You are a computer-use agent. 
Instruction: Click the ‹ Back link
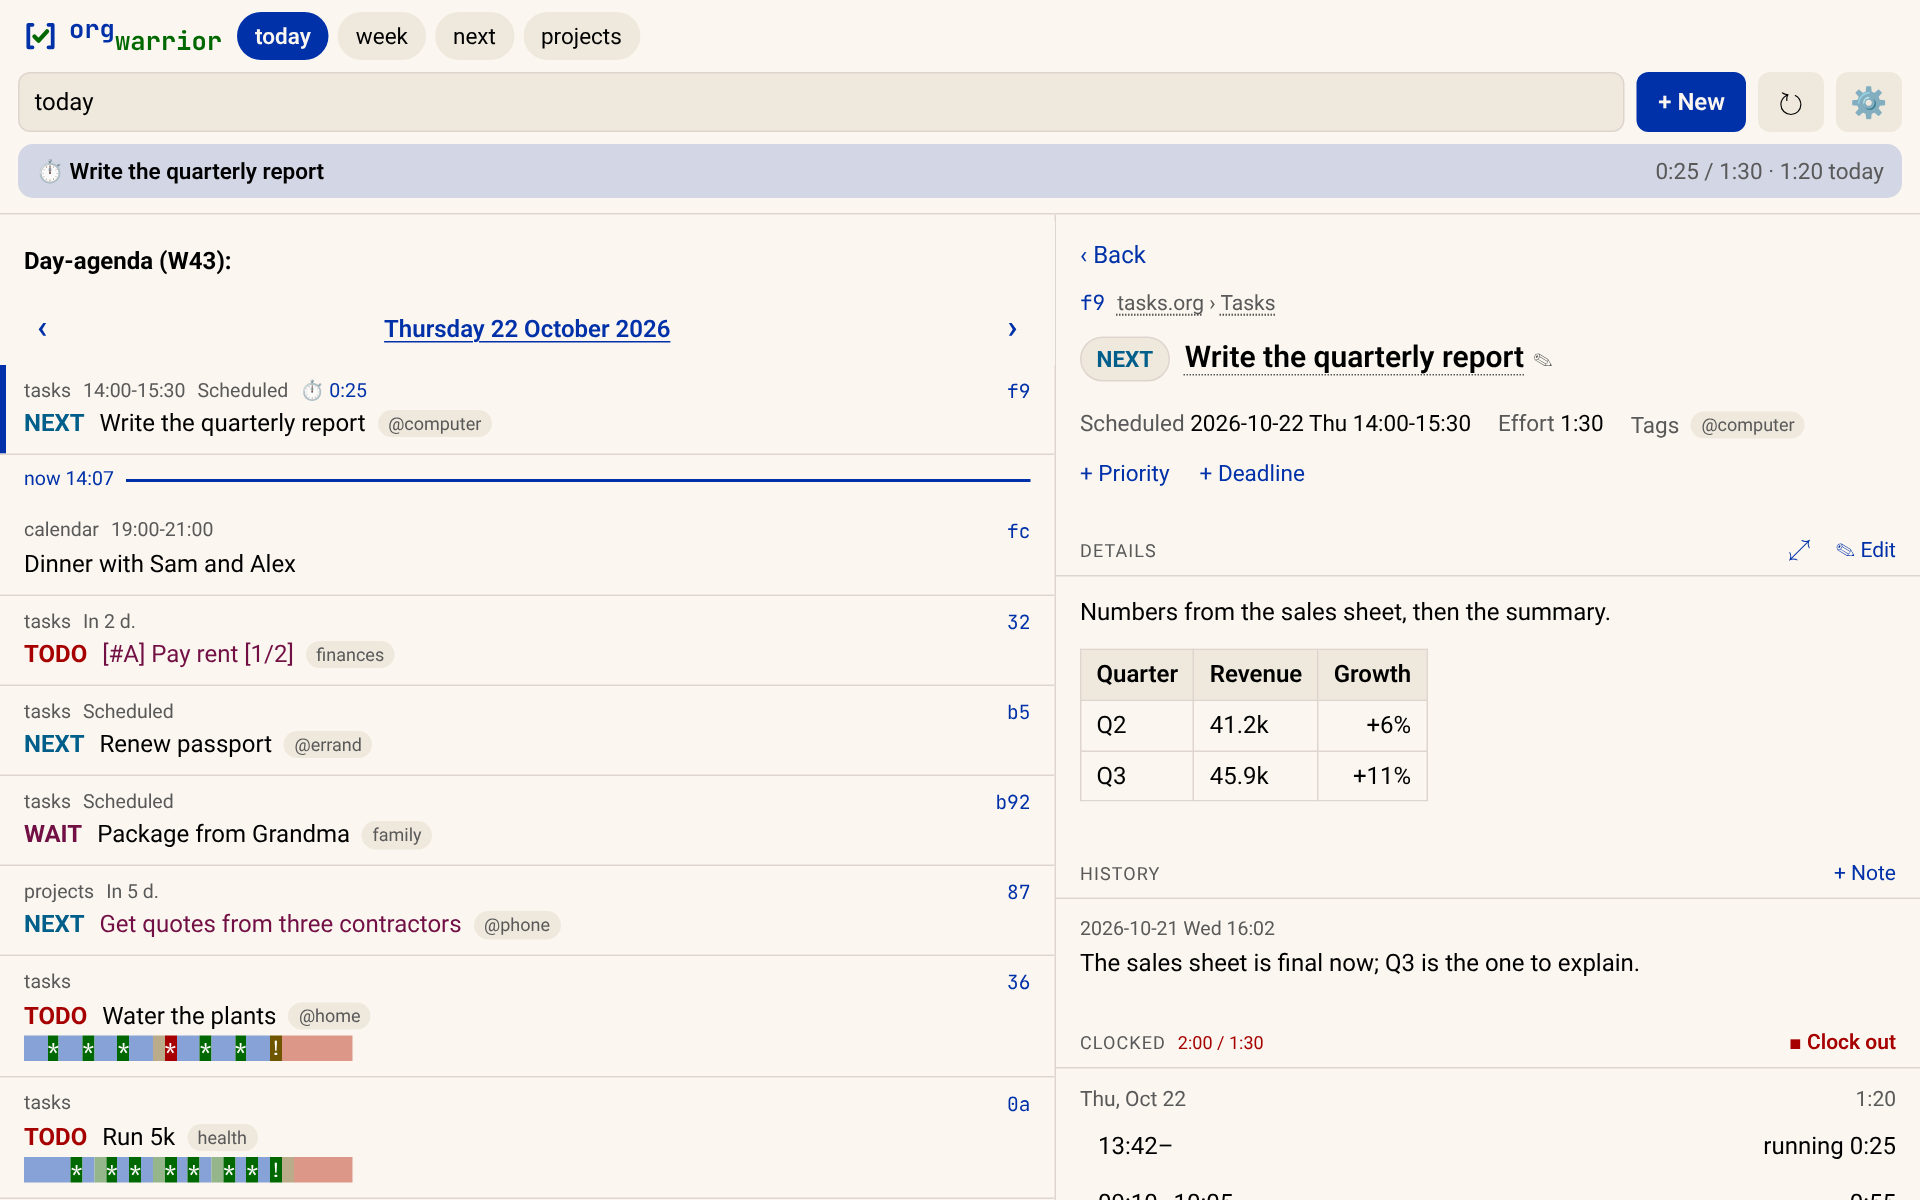1112,255
